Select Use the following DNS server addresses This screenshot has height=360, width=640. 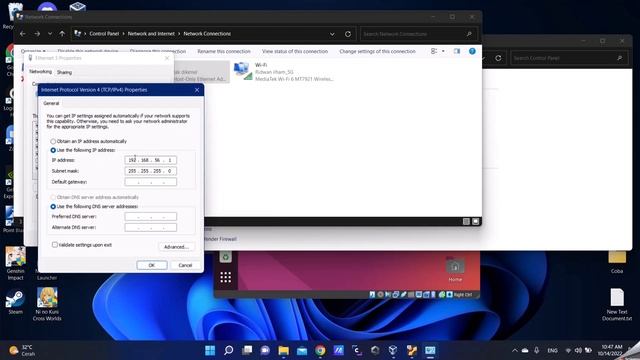(x=53, y=207)
